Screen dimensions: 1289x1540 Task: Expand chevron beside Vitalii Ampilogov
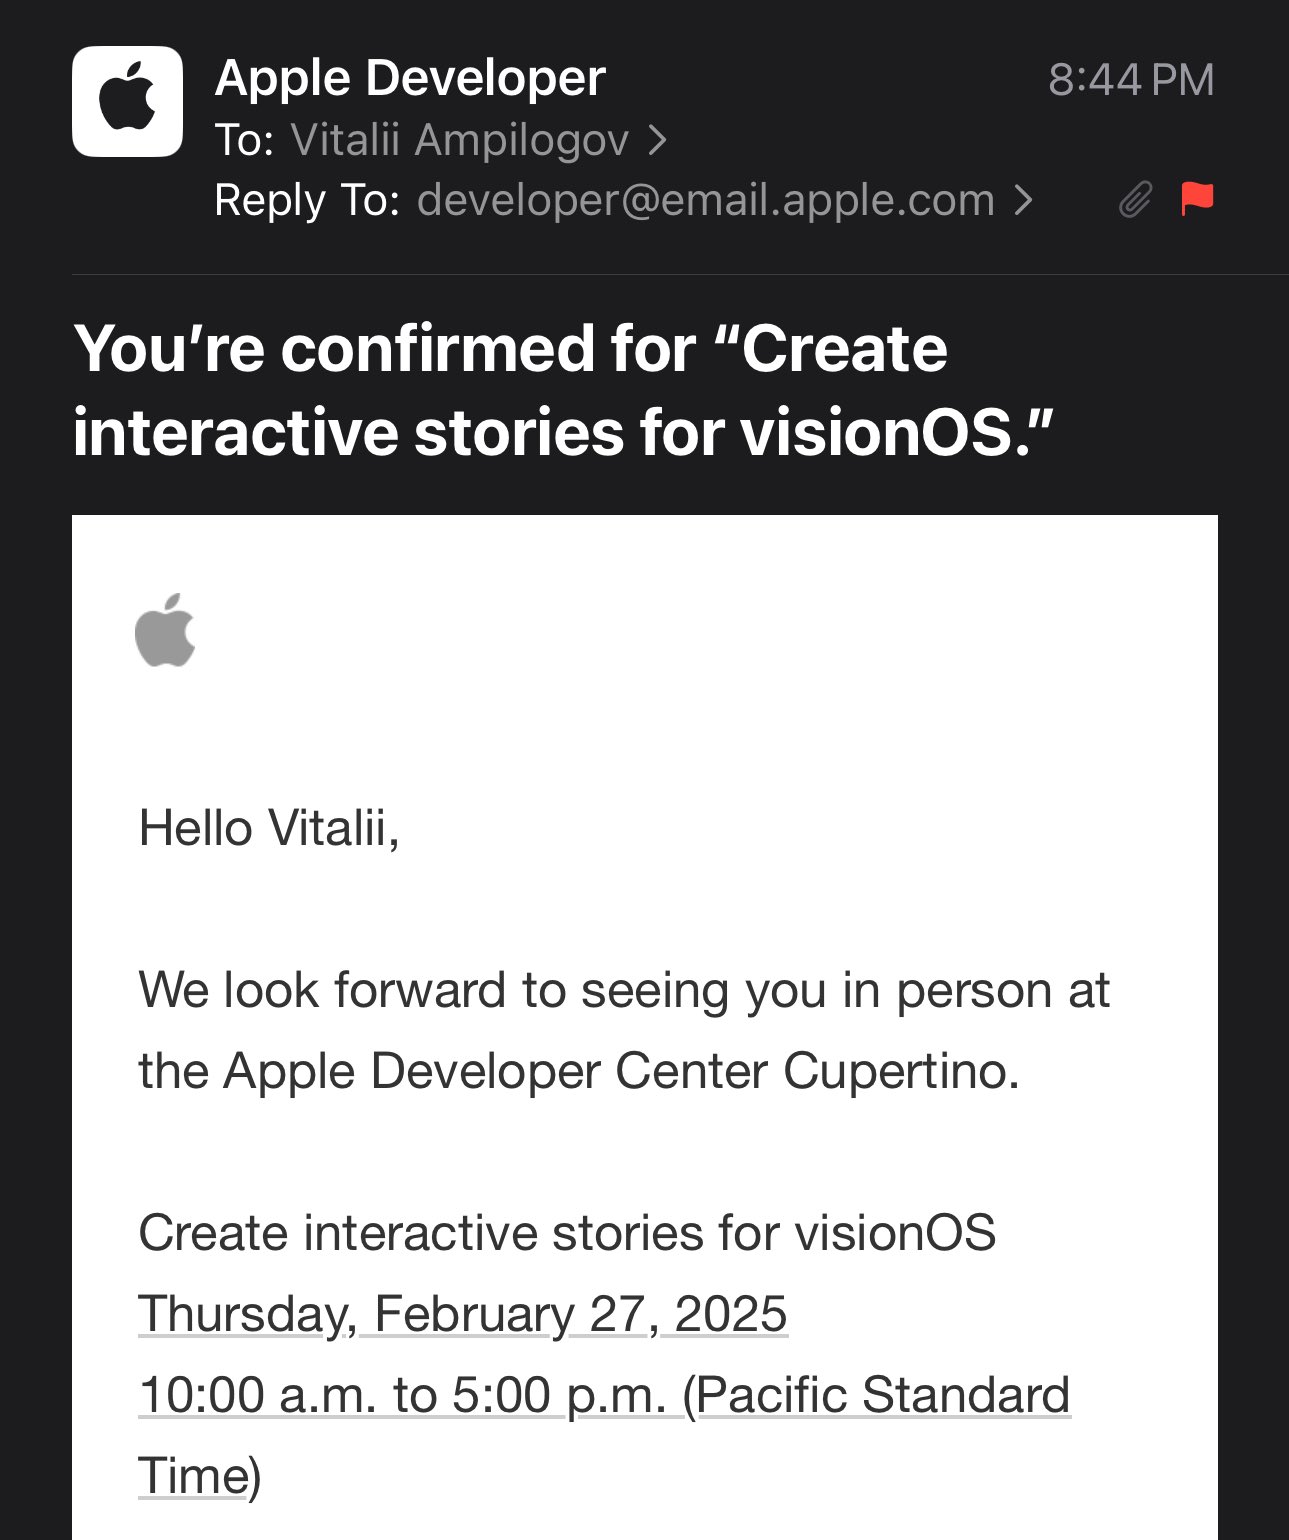tap(656, 140)
